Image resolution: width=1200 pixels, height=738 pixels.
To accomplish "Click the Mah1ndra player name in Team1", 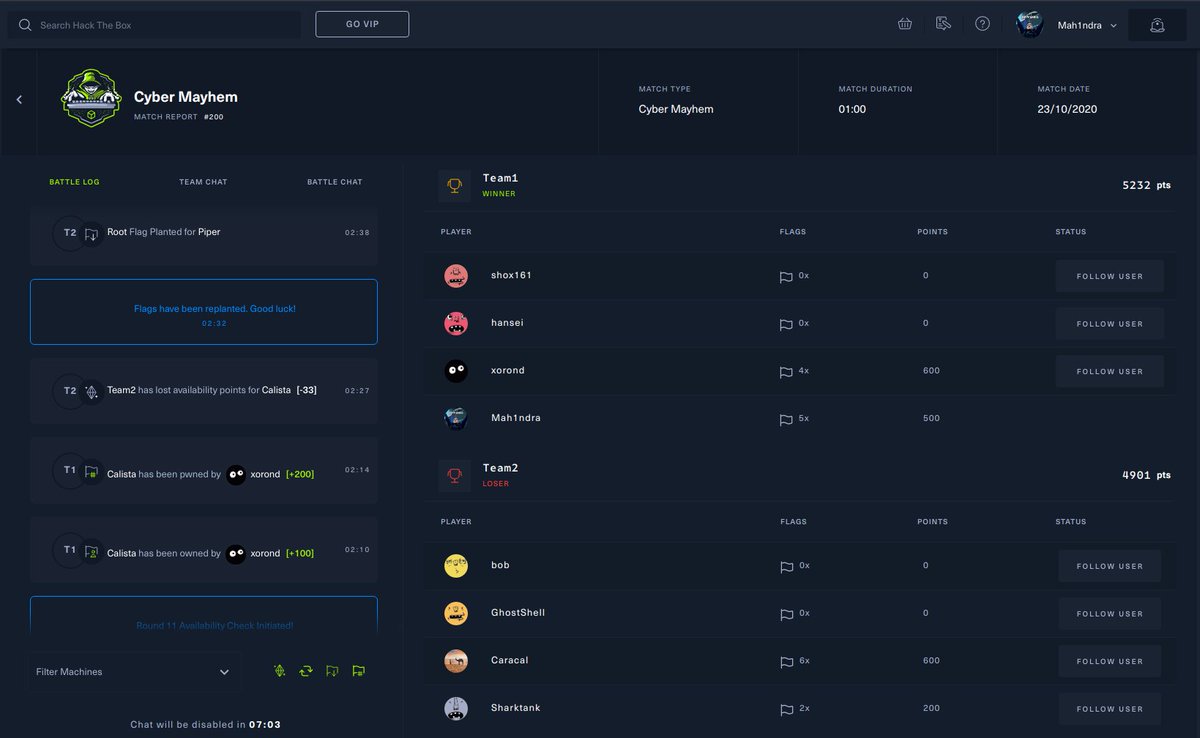I will click(x=516, y=418).
